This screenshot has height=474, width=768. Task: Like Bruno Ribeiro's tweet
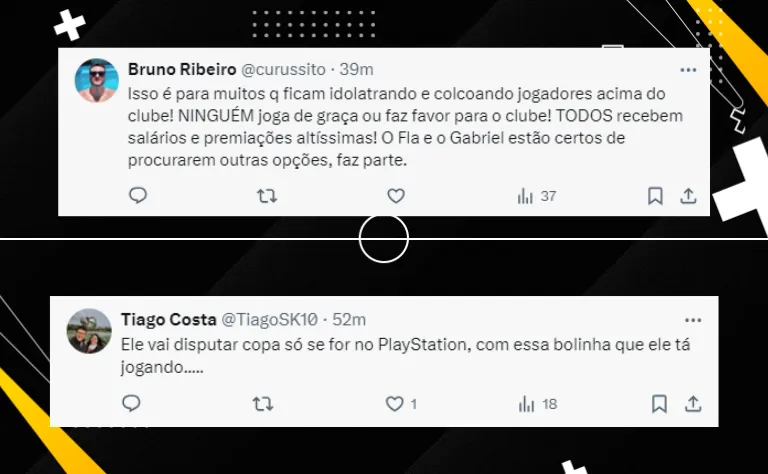pos(396,196)
